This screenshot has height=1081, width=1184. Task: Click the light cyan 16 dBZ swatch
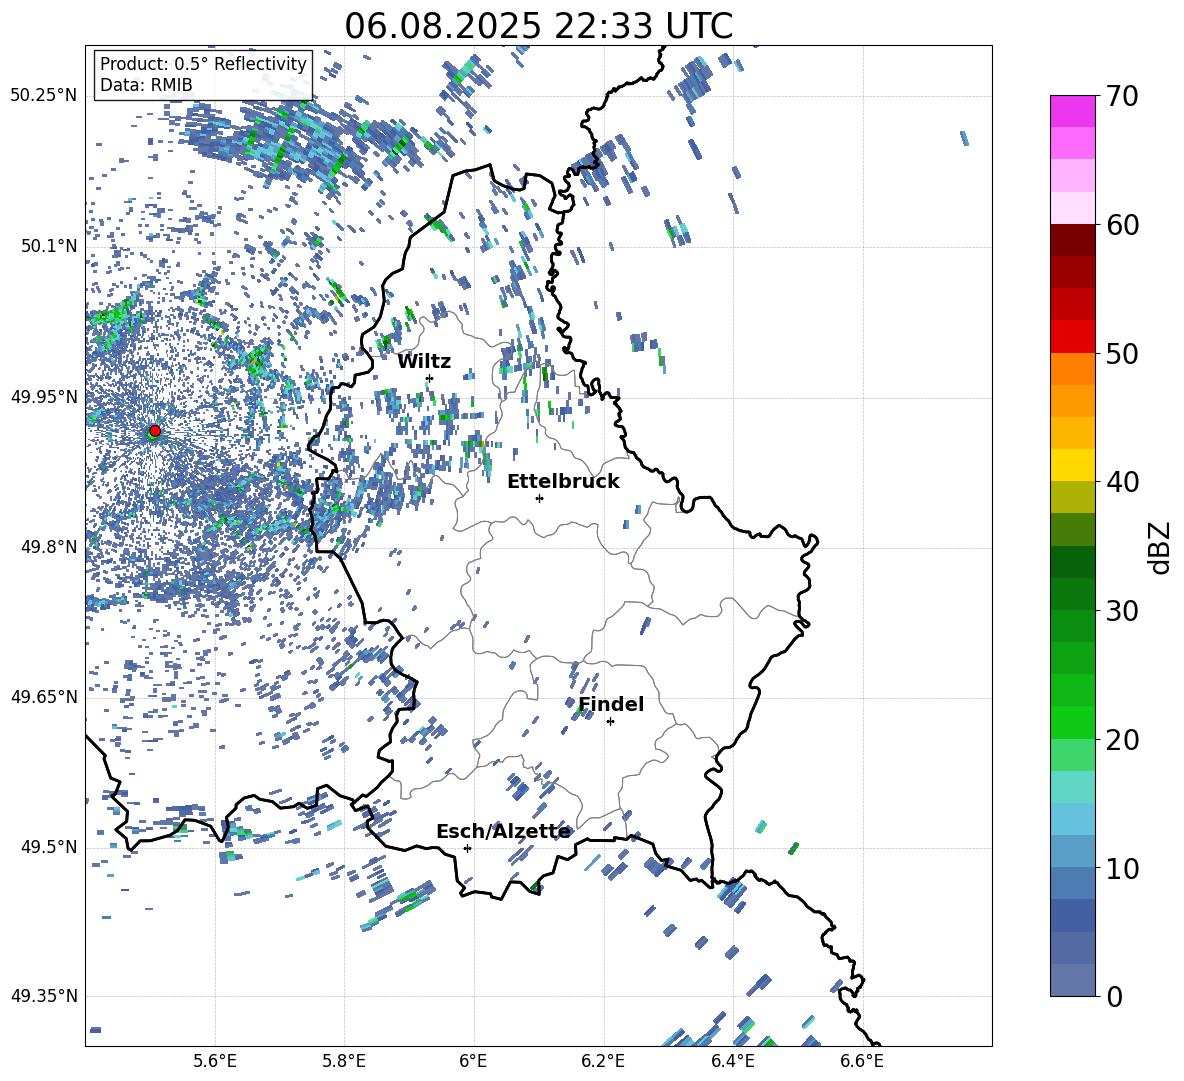pyautogui.click(x=1073, y=787)
